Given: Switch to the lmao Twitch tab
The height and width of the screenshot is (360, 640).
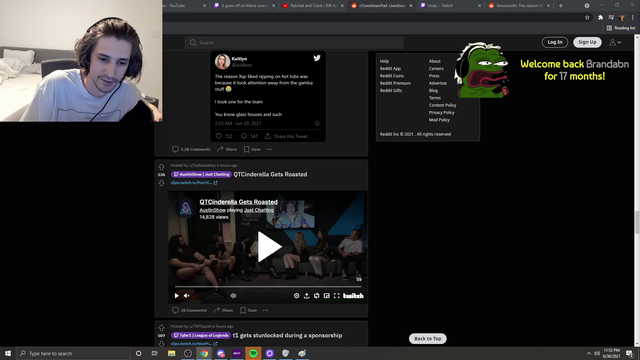Looking at the screenshot, I should [451, 6].
